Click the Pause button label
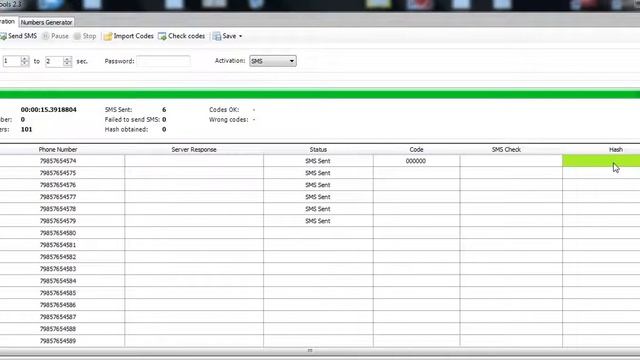The image size is (640, 360). [x=60, y=36]
